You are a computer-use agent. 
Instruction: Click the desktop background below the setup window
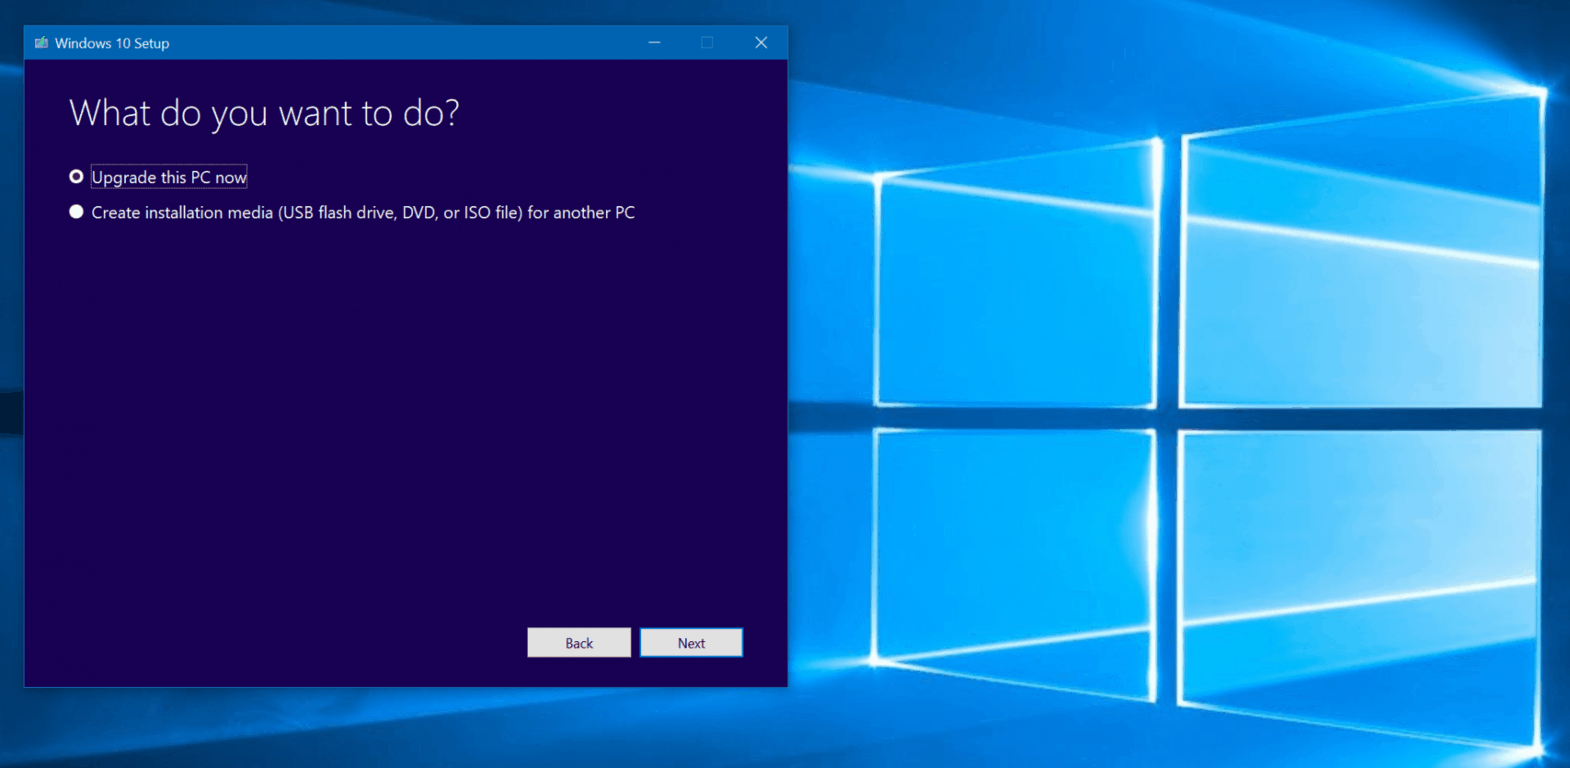(400, 728)
